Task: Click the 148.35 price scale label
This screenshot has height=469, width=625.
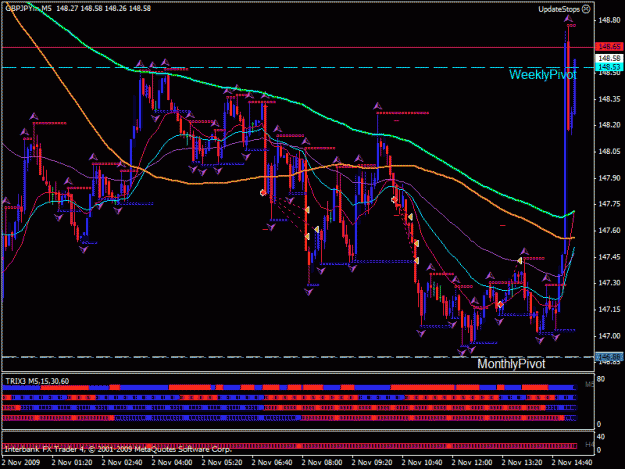Action: 609,99
